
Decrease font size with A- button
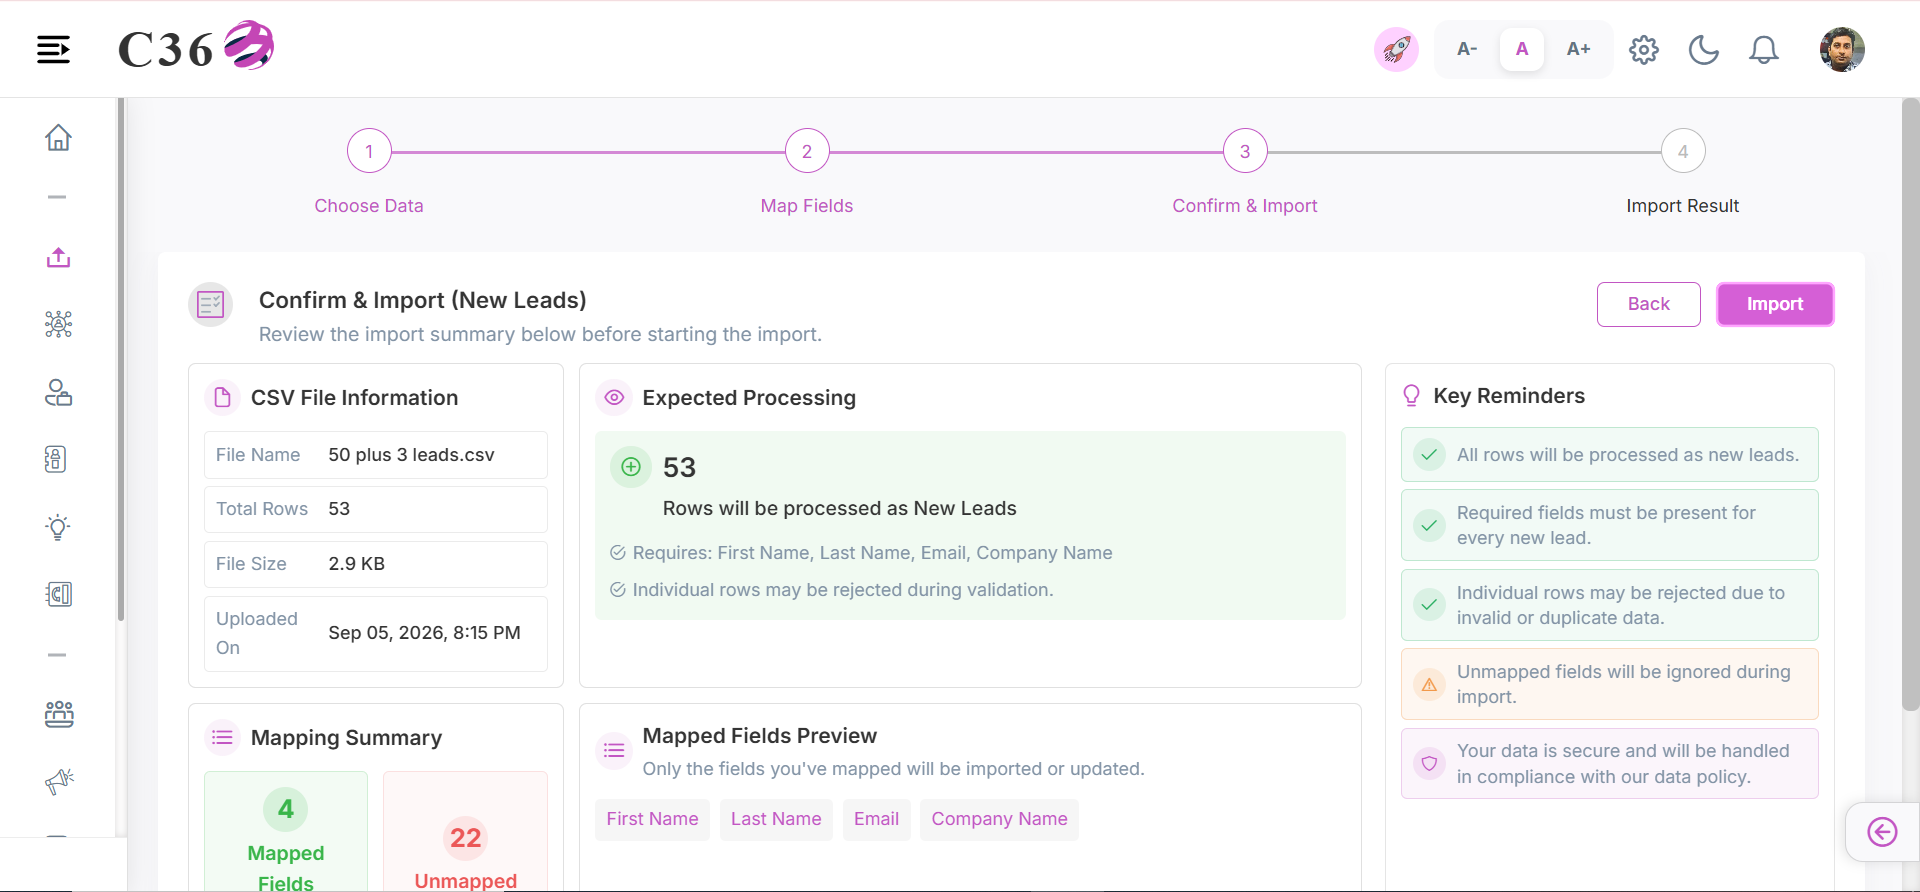(1467, 49)
